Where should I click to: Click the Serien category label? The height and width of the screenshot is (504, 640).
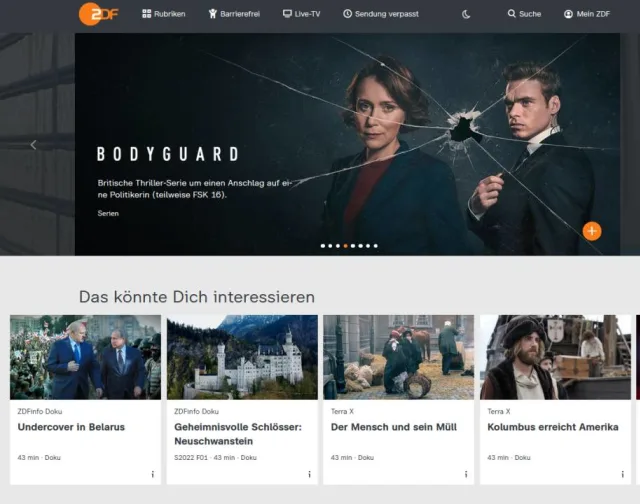[x=108, y=213]
